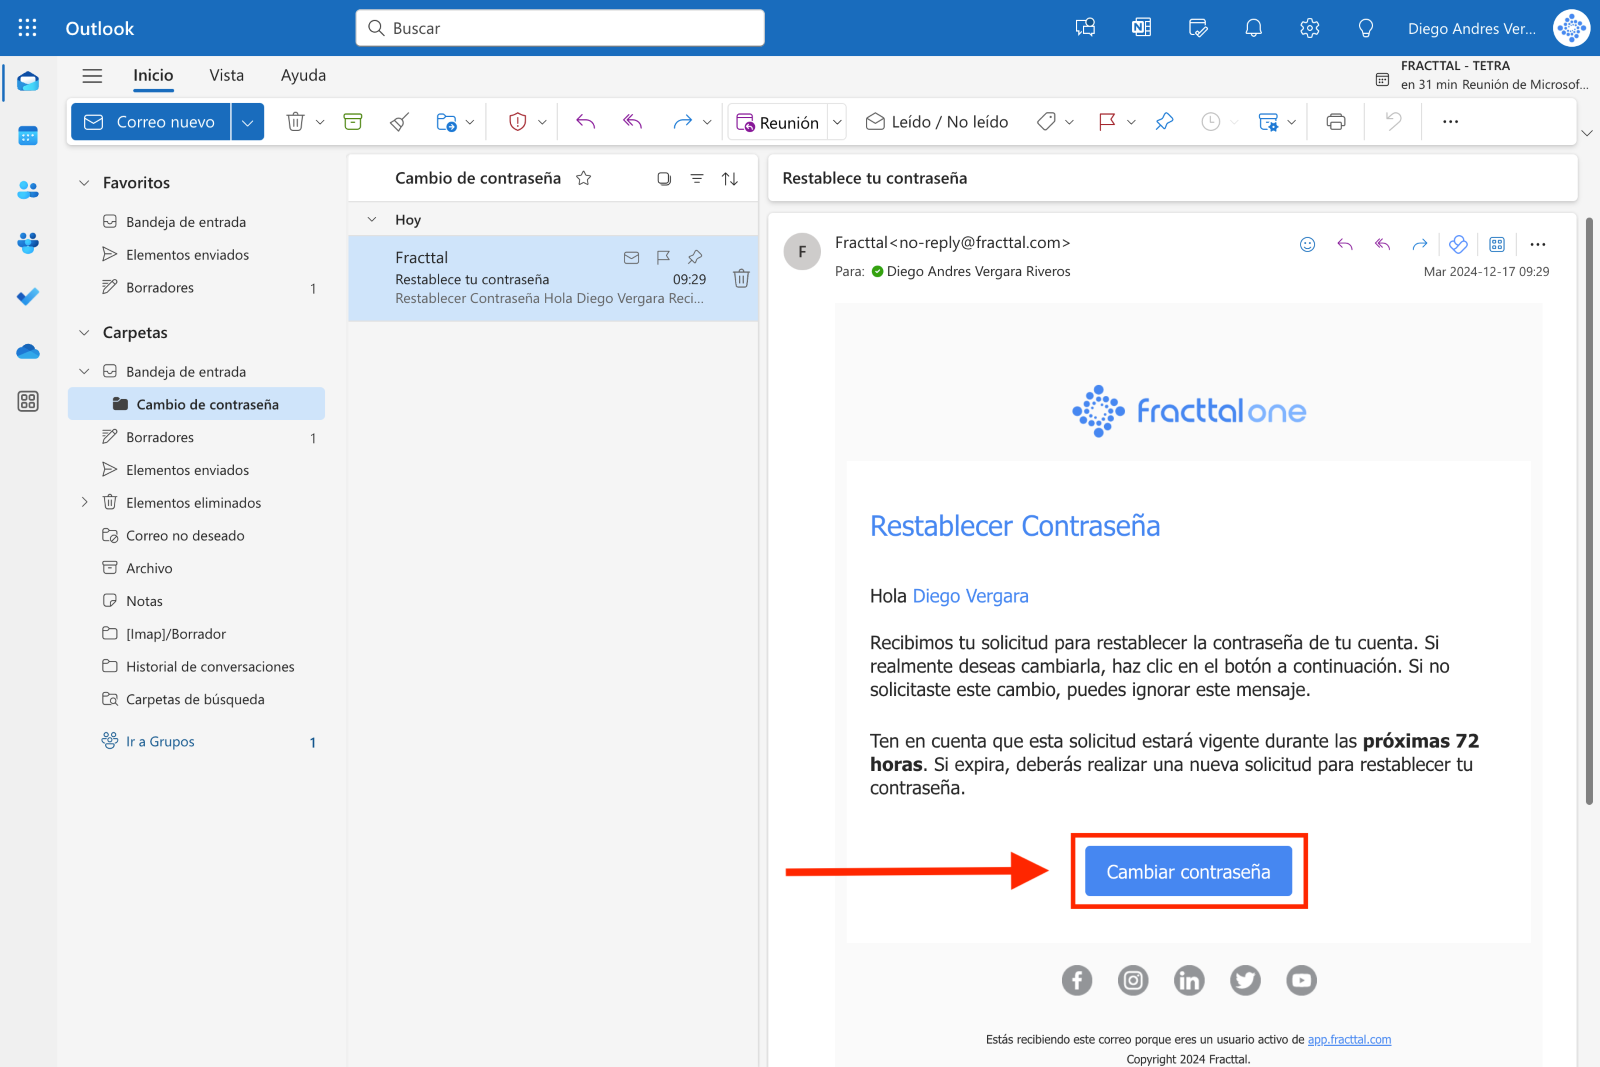Image resolution: width=1600 pixels, height=1067 pixels.
Task: Open People contacts in the left rail
Action: 28,189
